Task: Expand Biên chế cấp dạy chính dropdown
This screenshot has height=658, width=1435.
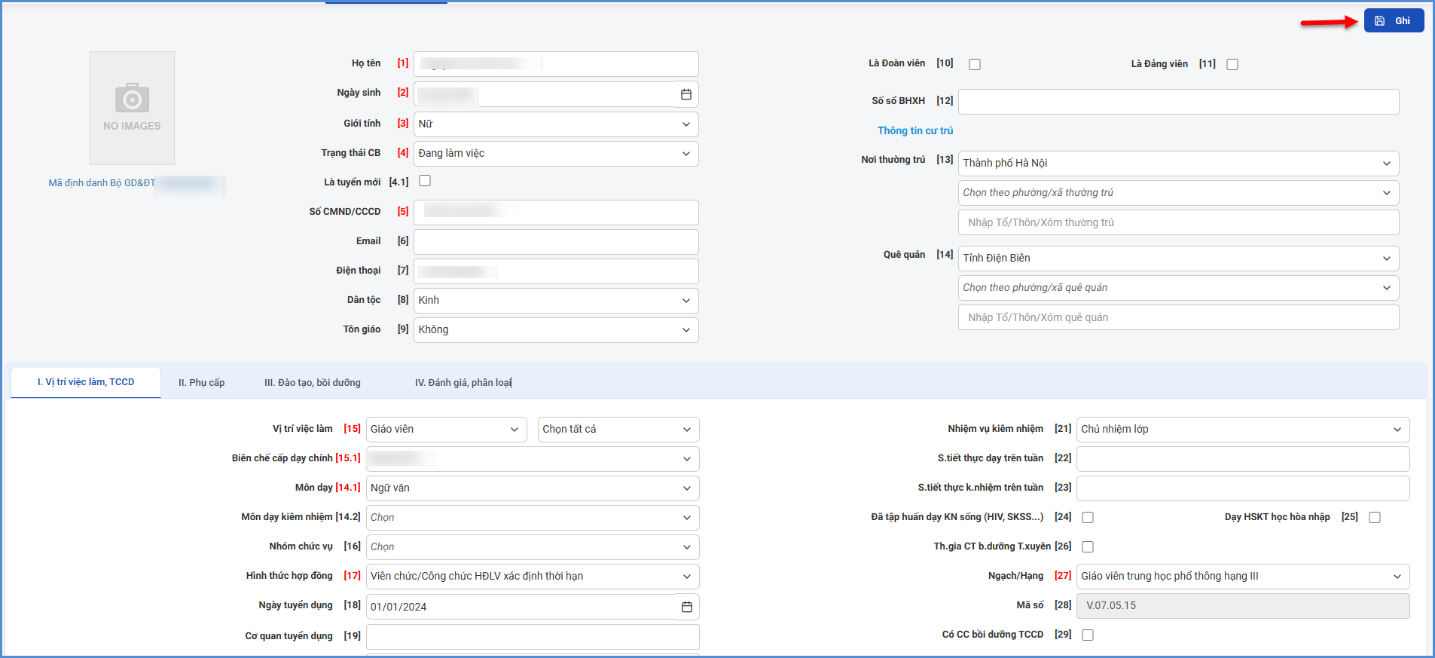Action: (x=533, y=459)
